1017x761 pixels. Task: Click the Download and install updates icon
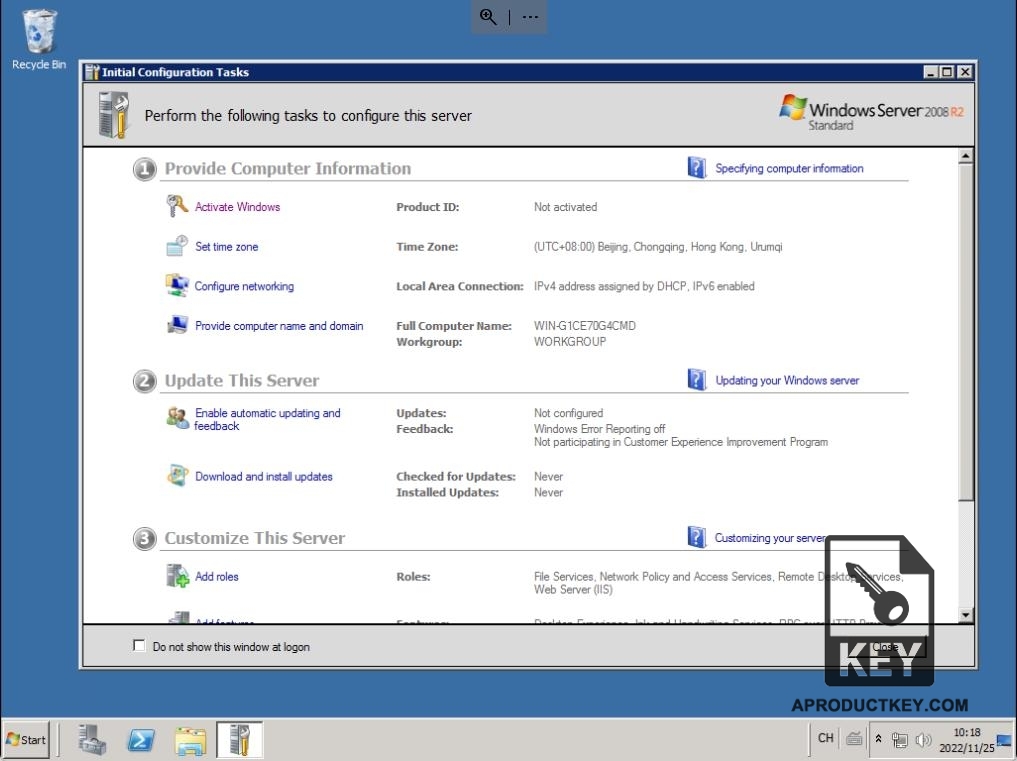pos(177,476)
